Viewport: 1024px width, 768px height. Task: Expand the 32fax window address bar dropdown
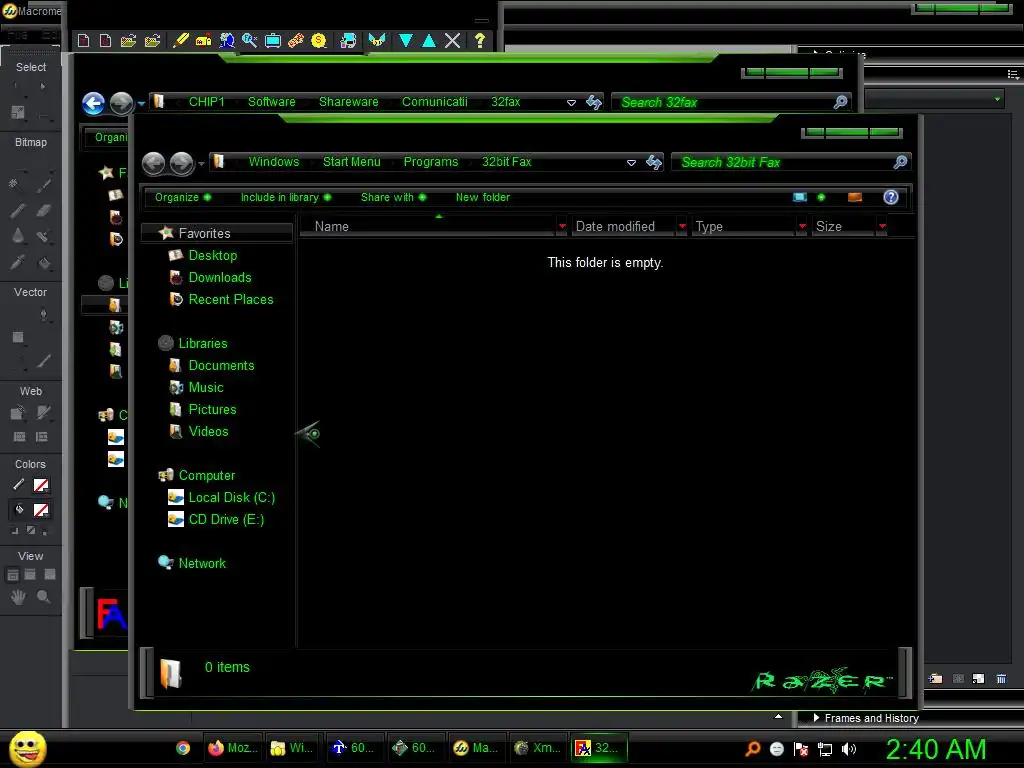571,103
